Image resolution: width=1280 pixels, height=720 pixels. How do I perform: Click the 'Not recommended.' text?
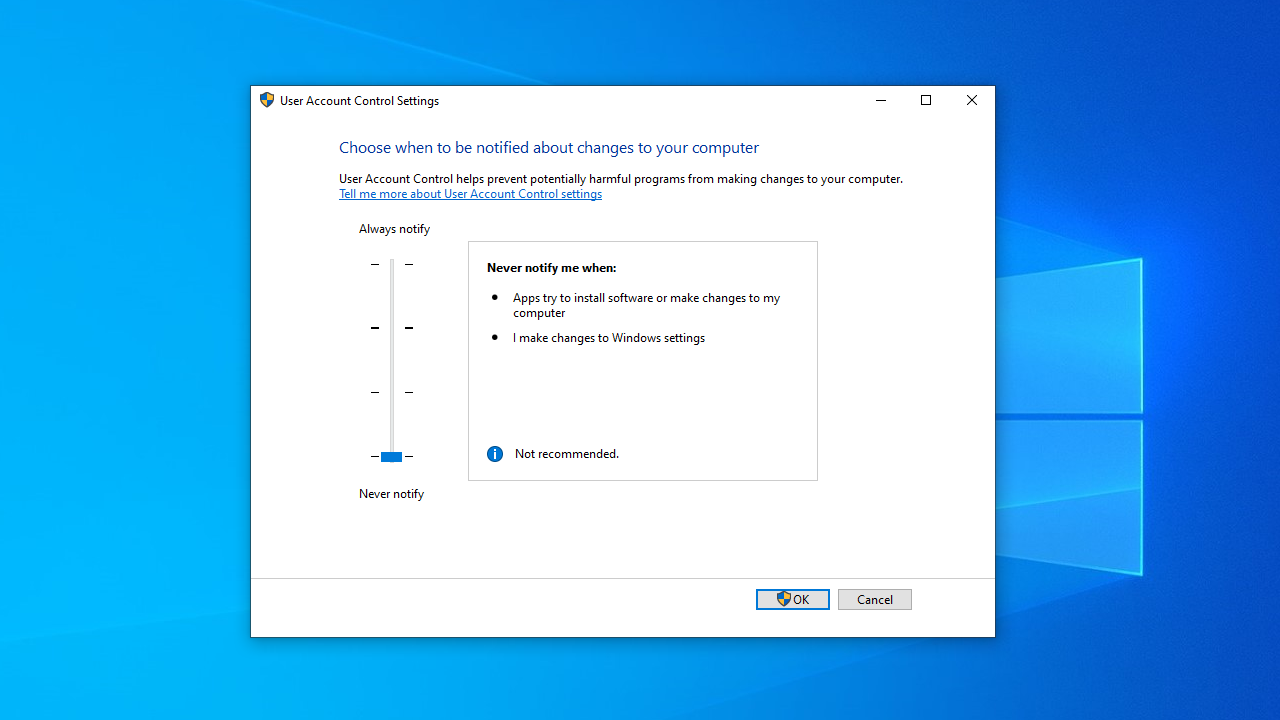566,454
